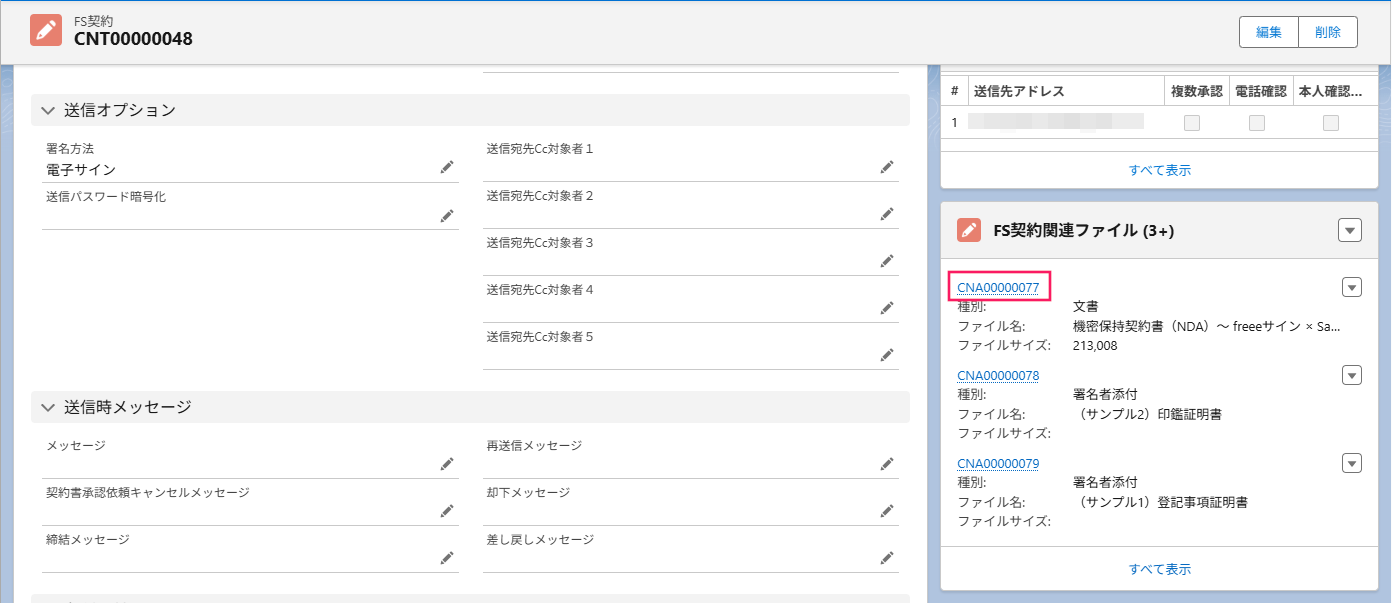
Task: Click the record title CNT00000048
Action: 133,39
